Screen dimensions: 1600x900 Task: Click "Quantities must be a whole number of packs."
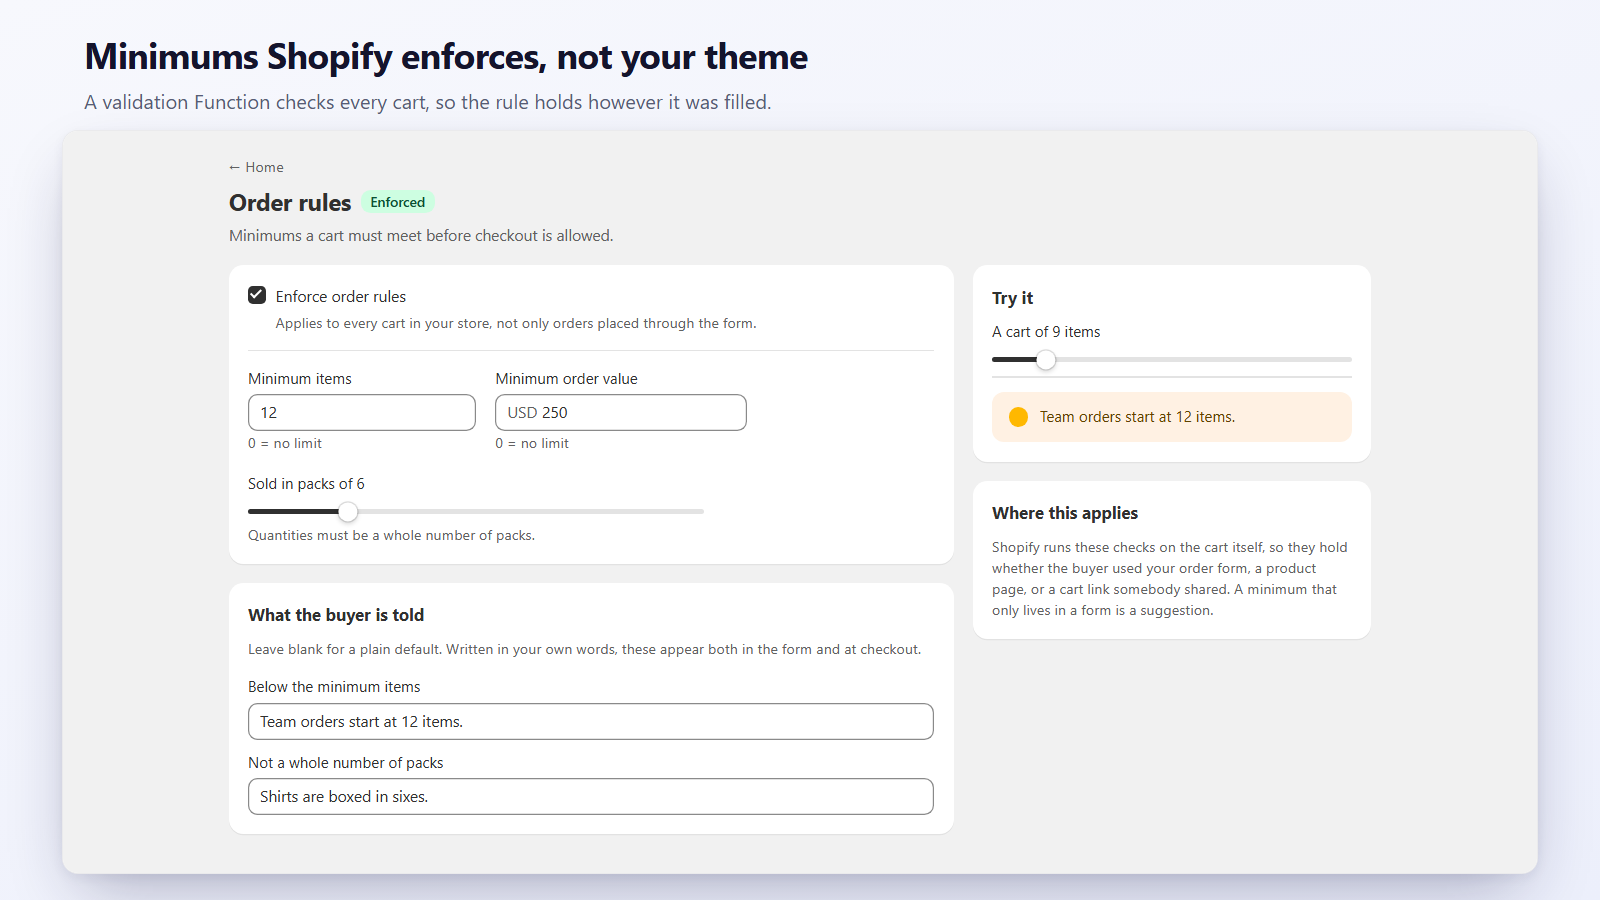[391, 535]
